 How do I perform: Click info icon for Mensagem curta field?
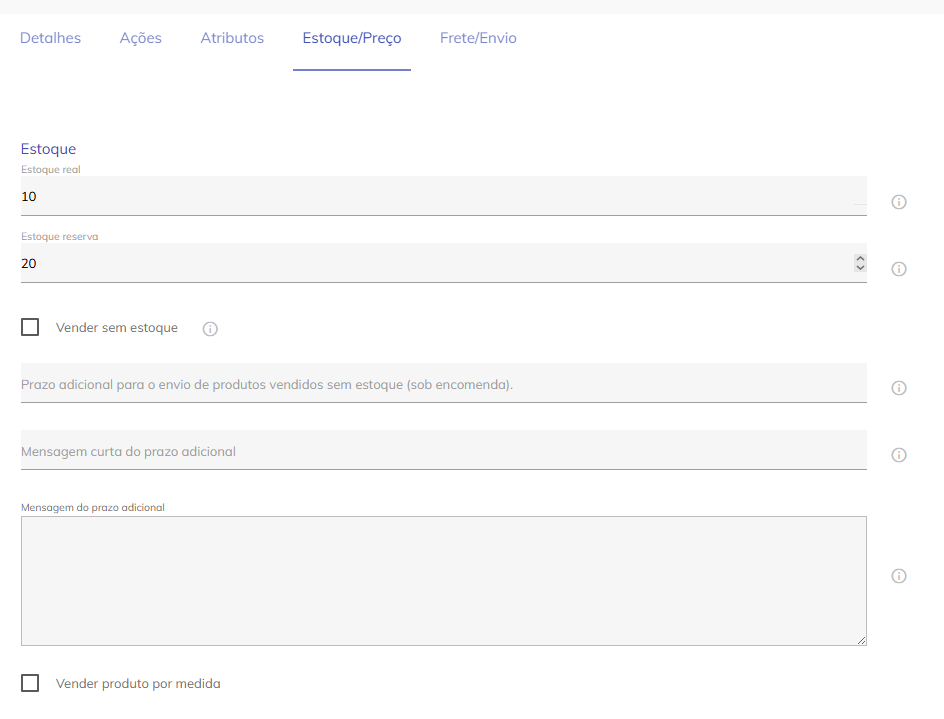pos(898,455)
